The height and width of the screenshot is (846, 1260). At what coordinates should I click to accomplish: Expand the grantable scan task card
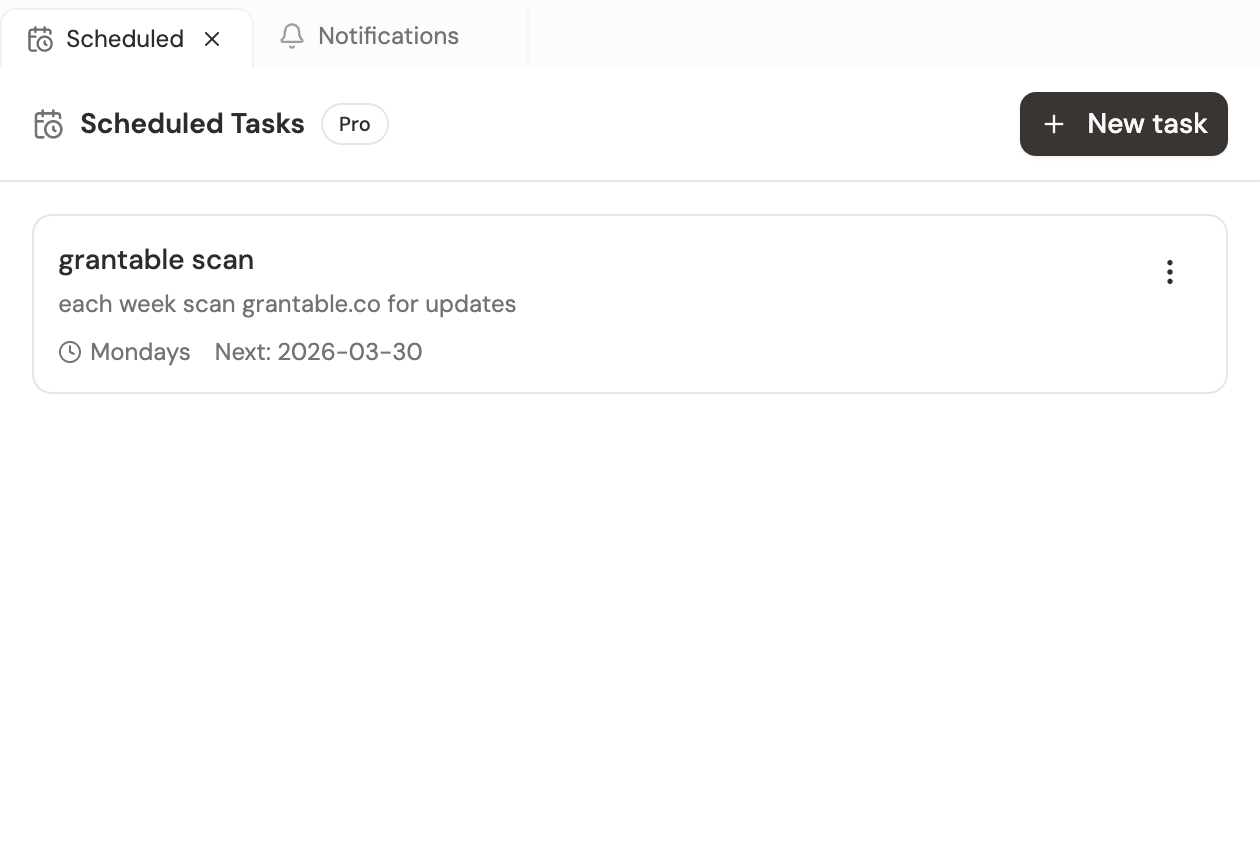tap(630, 304)
